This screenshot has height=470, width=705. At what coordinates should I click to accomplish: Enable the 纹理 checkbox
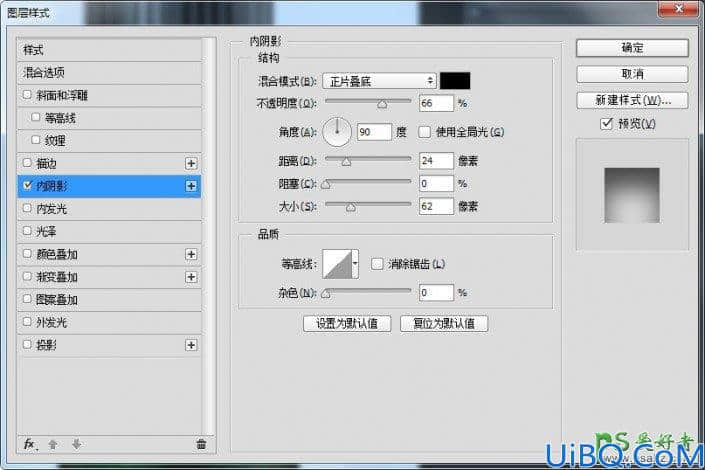tap(36, 140)
